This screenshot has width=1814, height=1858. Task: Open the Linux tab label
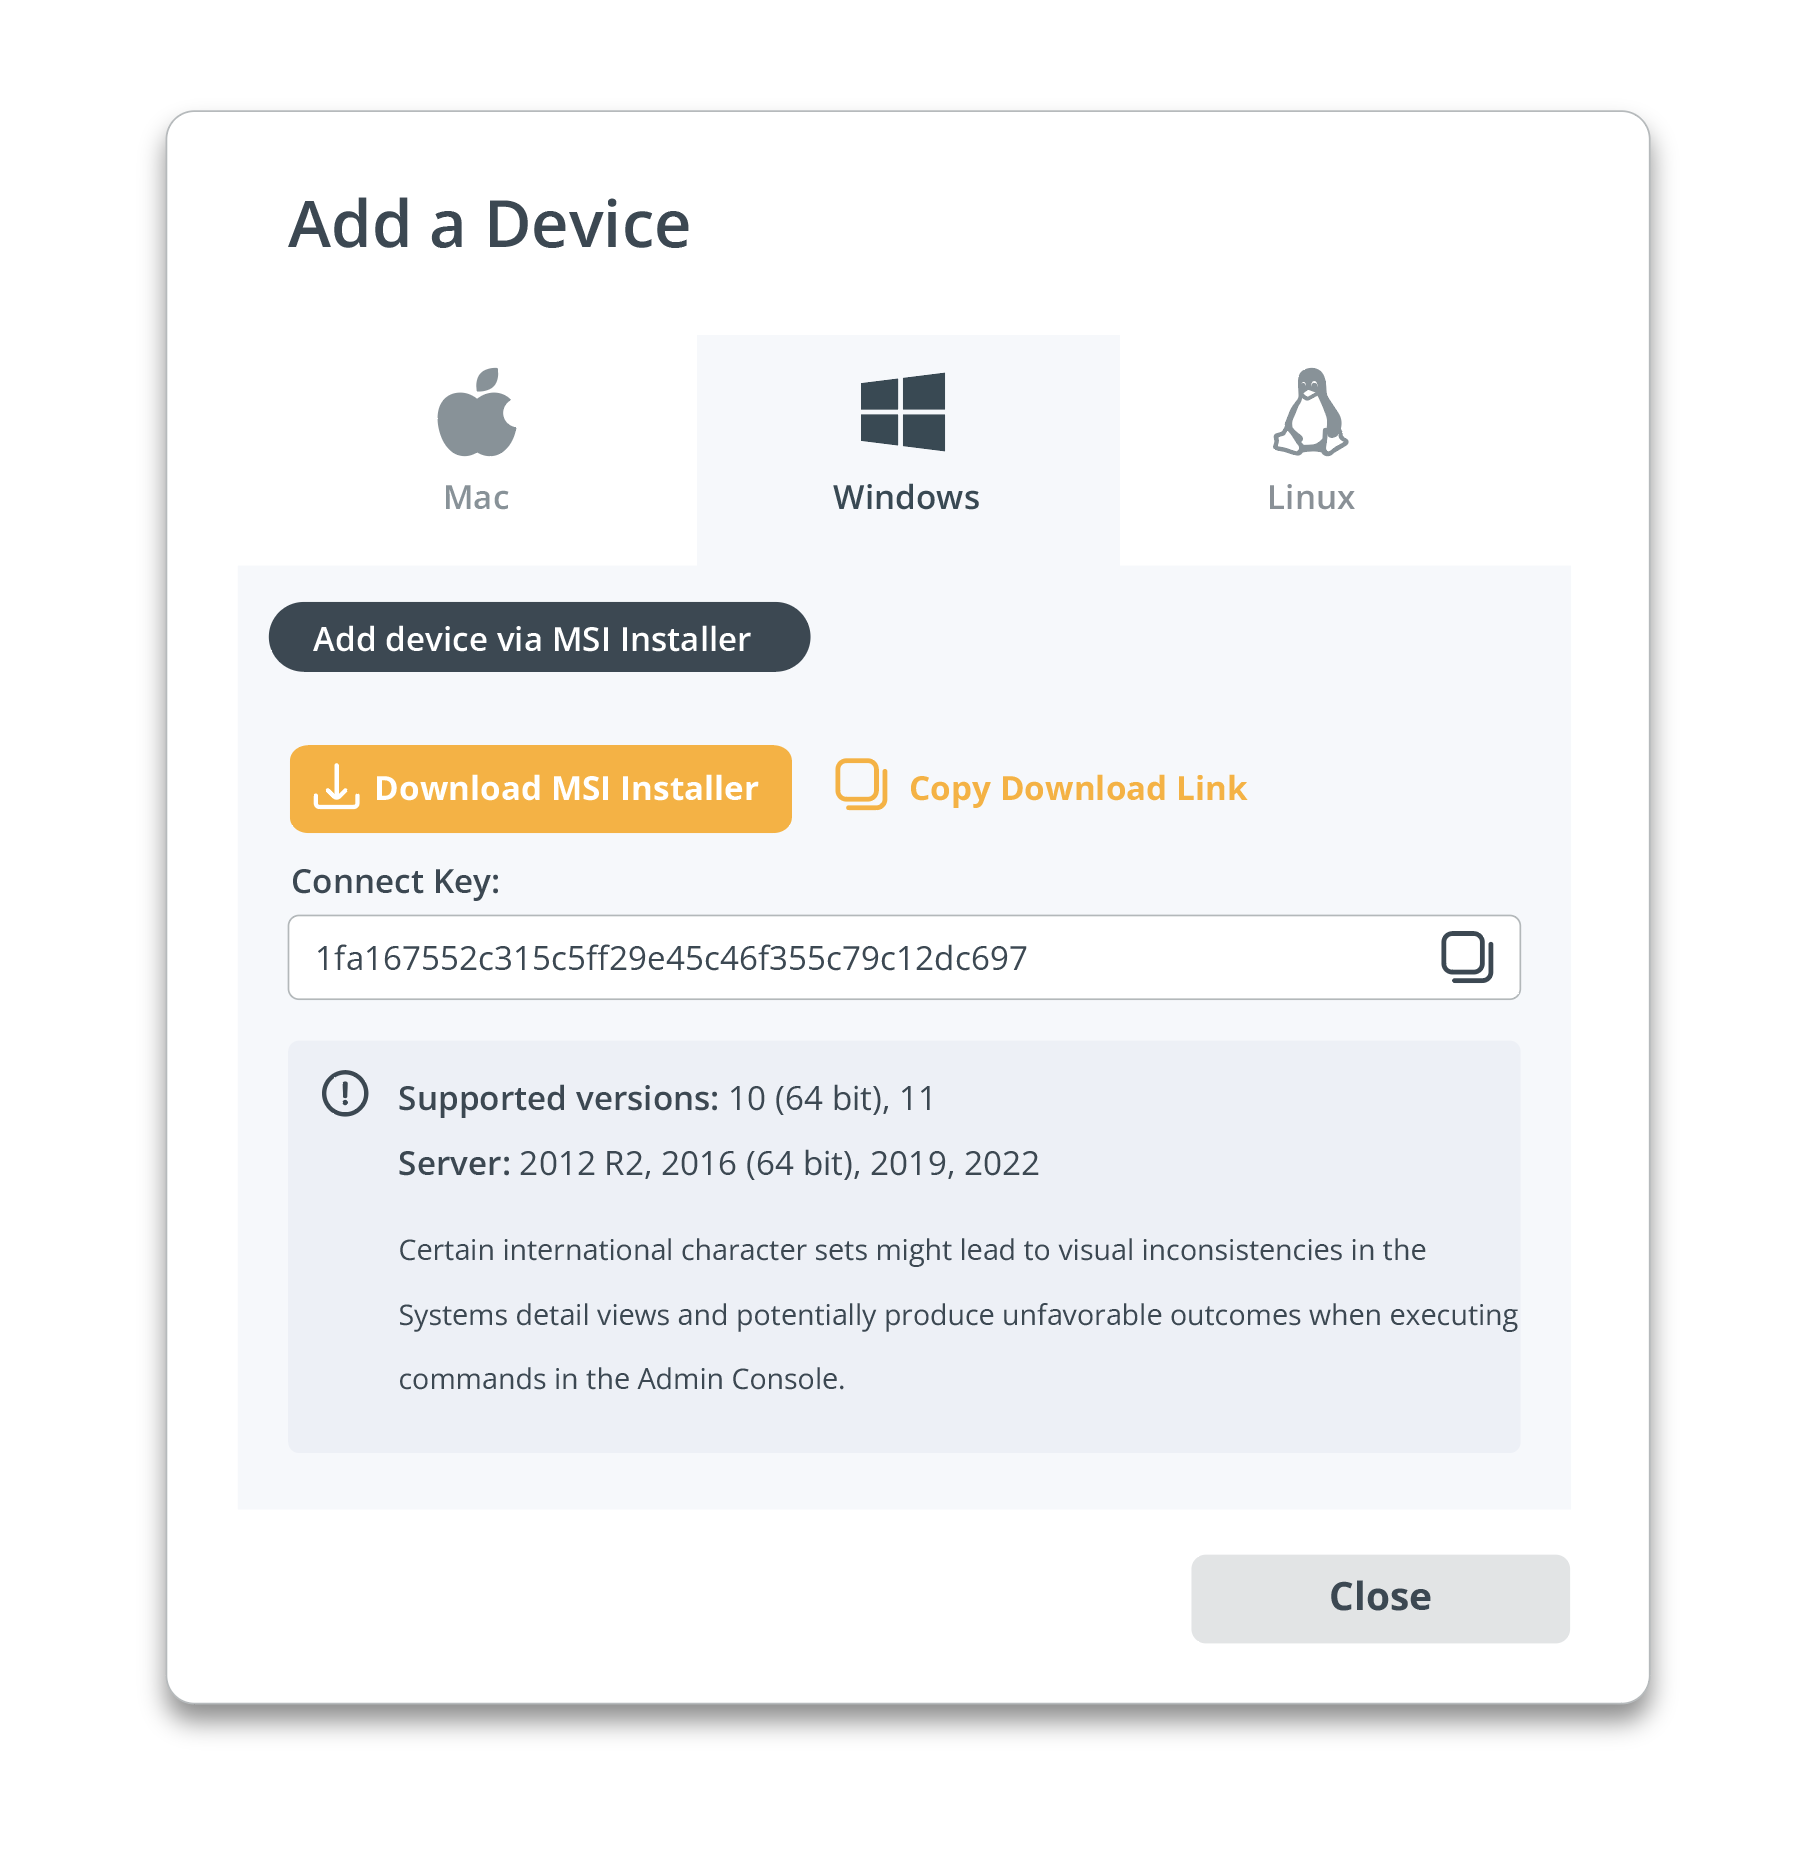1310,497
